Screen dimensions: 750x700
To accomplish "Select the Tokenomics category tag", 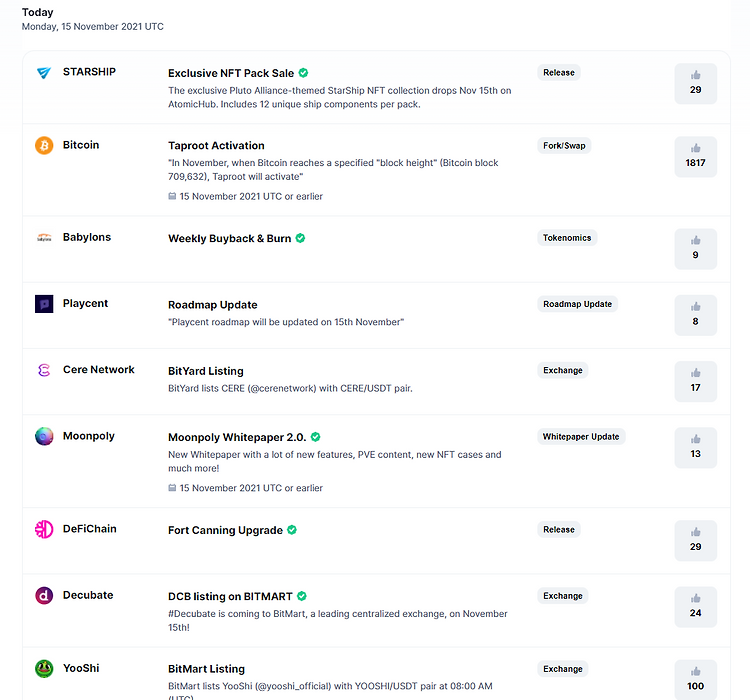I will coord(567,238).
